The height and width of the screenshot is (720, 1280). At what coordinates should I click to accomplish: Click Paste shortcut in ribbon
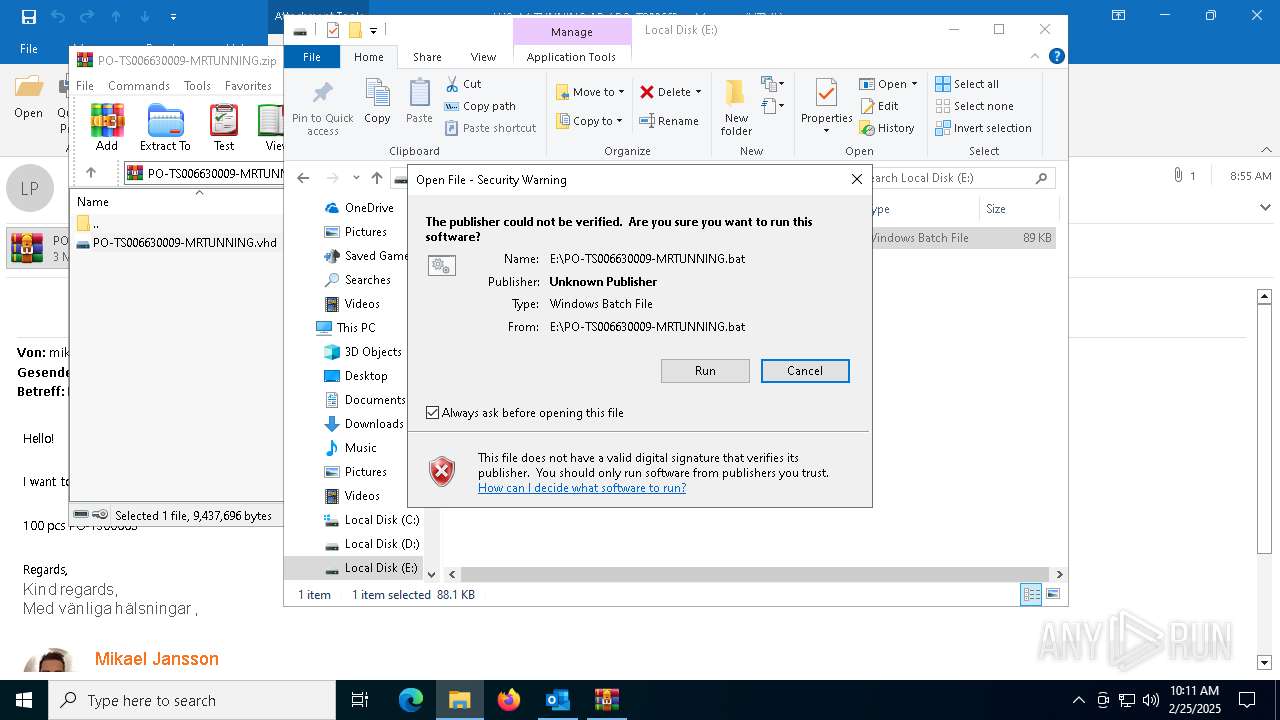(x=491, y=128)
